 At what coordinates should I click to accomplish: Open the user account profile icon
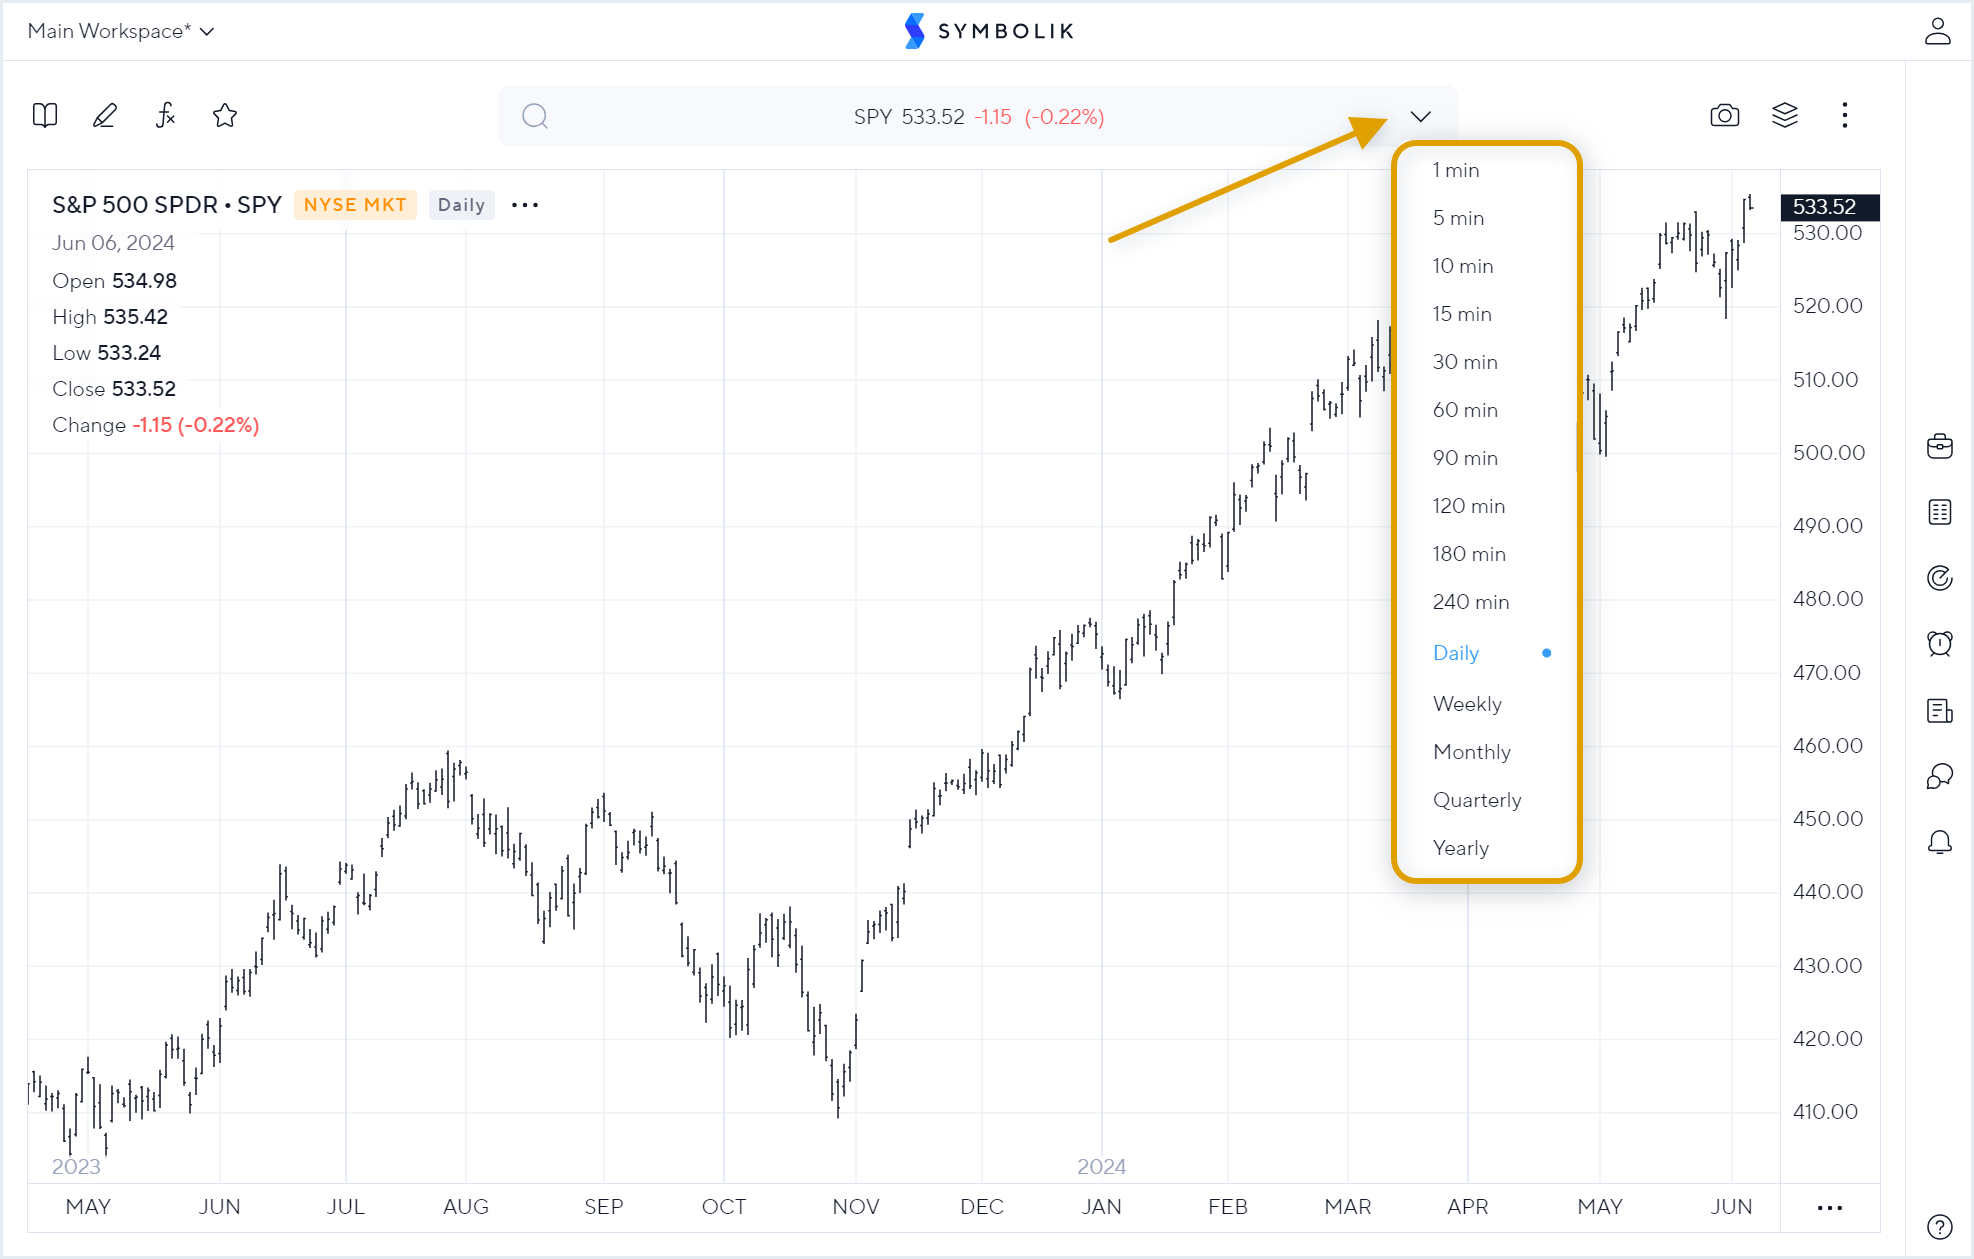coord(1937,31)
